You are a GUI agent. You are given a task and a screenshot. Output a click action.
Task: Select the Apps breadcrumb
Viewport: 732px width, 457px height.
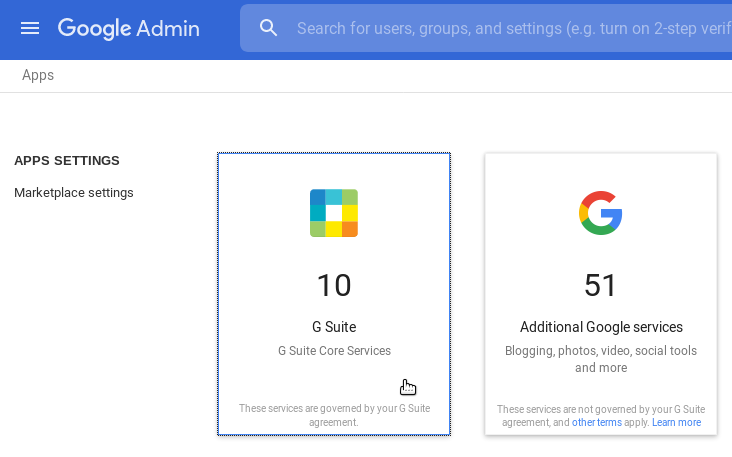point(38,75)
